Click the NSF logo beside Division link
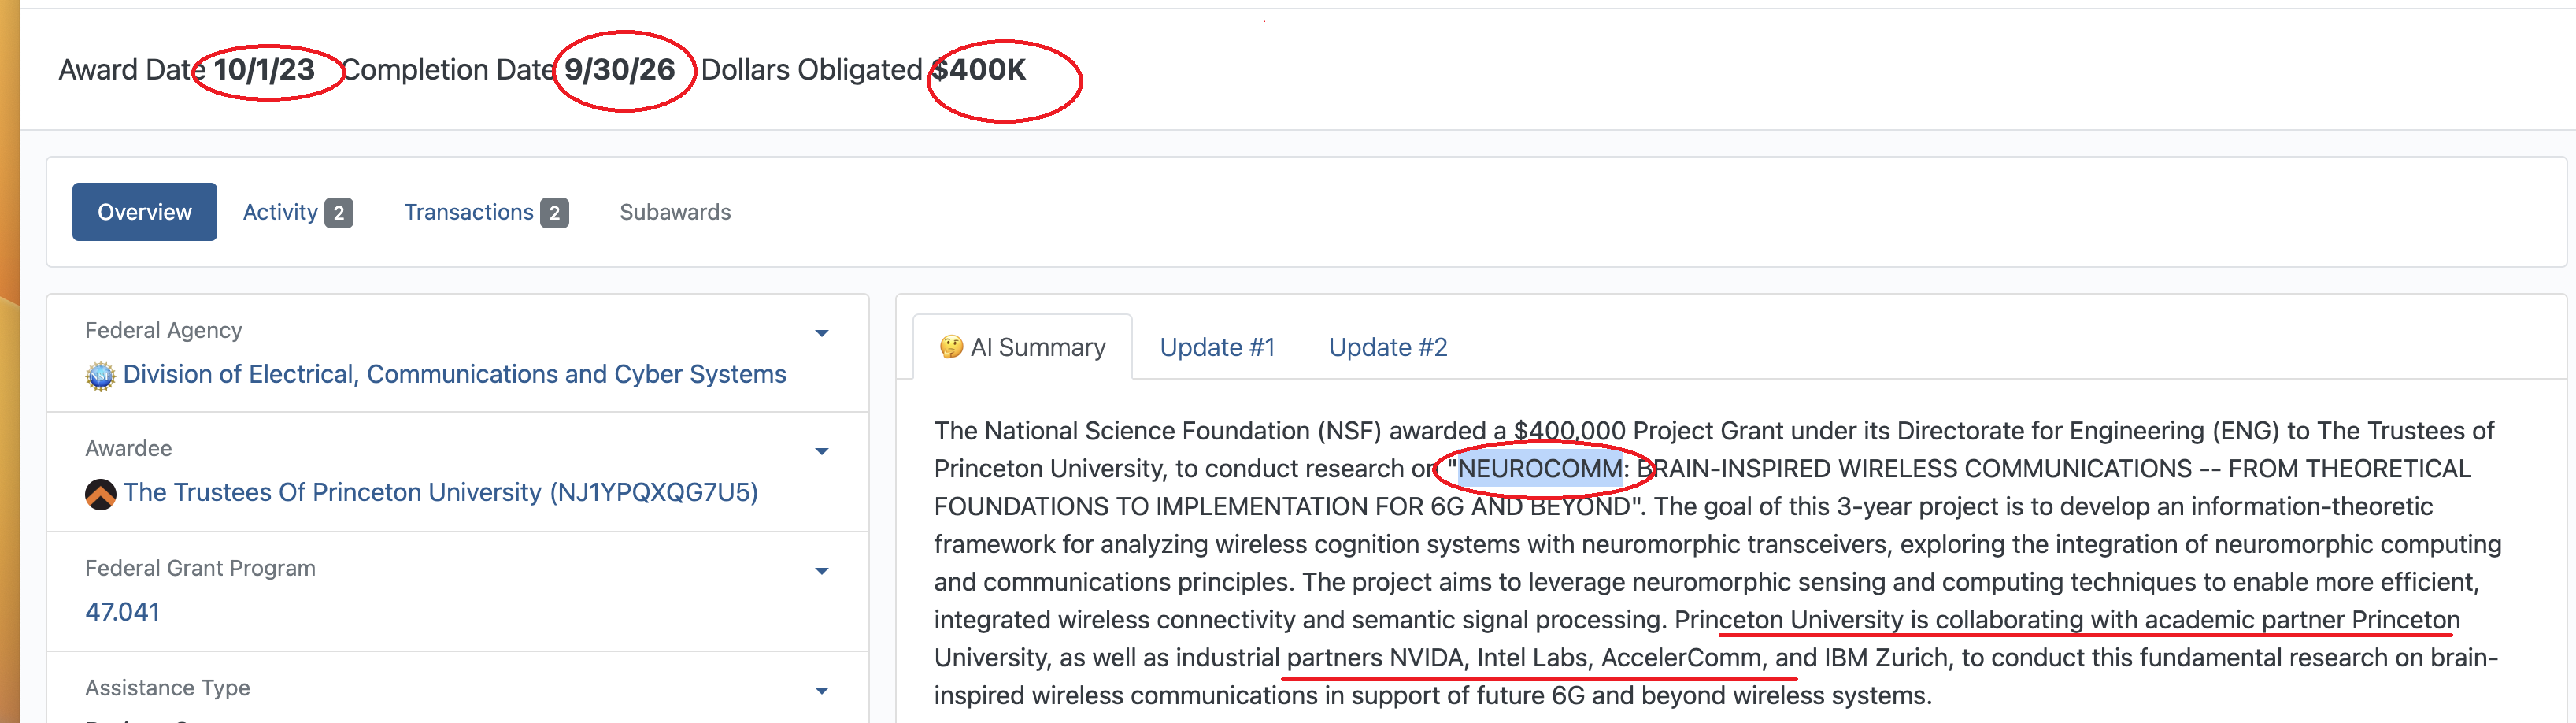2576x723 pixels. 100,376
